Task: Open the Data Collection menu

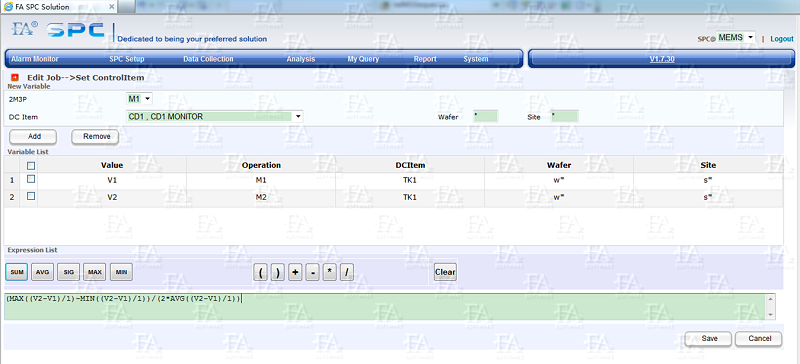Action: tap(208, 59)
